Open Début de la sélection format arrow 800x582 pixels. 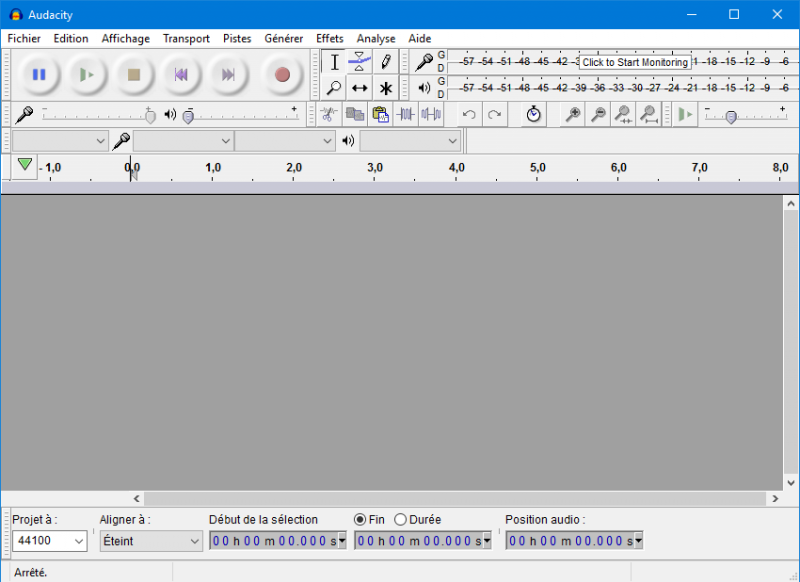point(342,541)
